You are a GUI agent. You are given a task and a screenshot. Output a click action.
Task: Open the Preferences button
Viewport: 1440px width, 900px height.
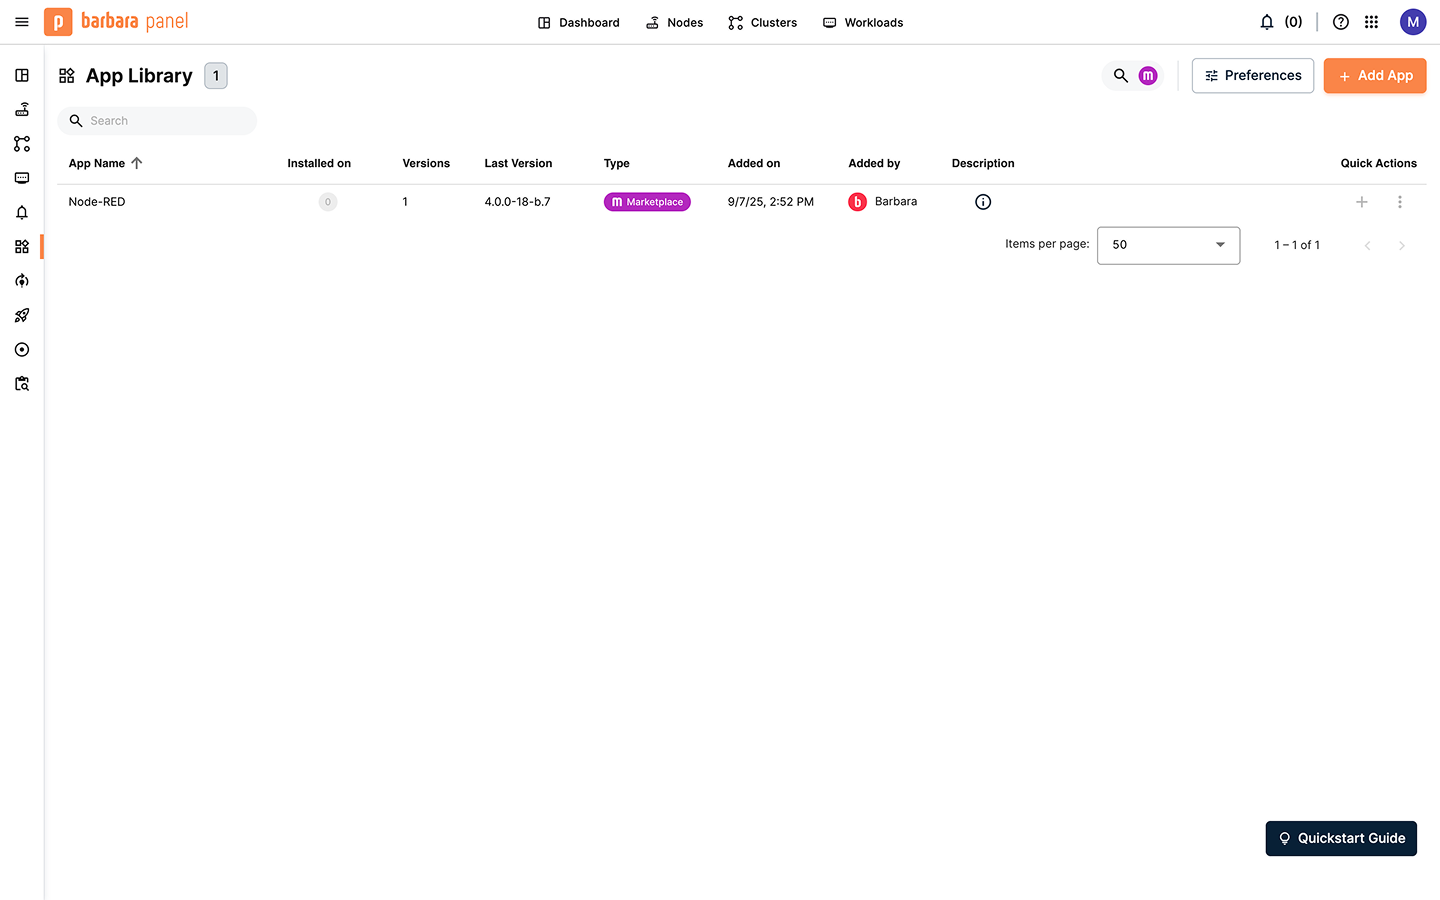pos(1253,76)
